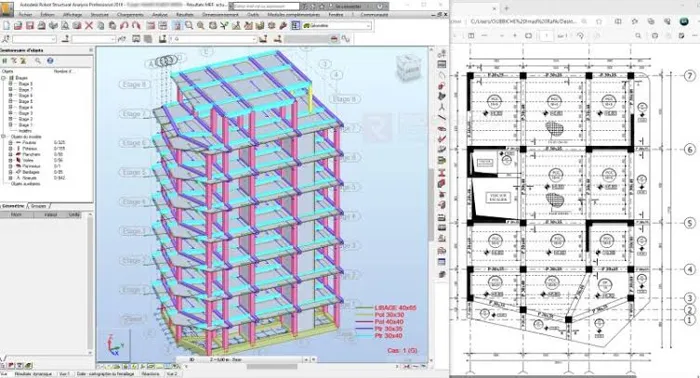700x378 pixels.
Task: Click the navigation view cube in 3D view
Action: pyautogui.click(x=408, y=69)
